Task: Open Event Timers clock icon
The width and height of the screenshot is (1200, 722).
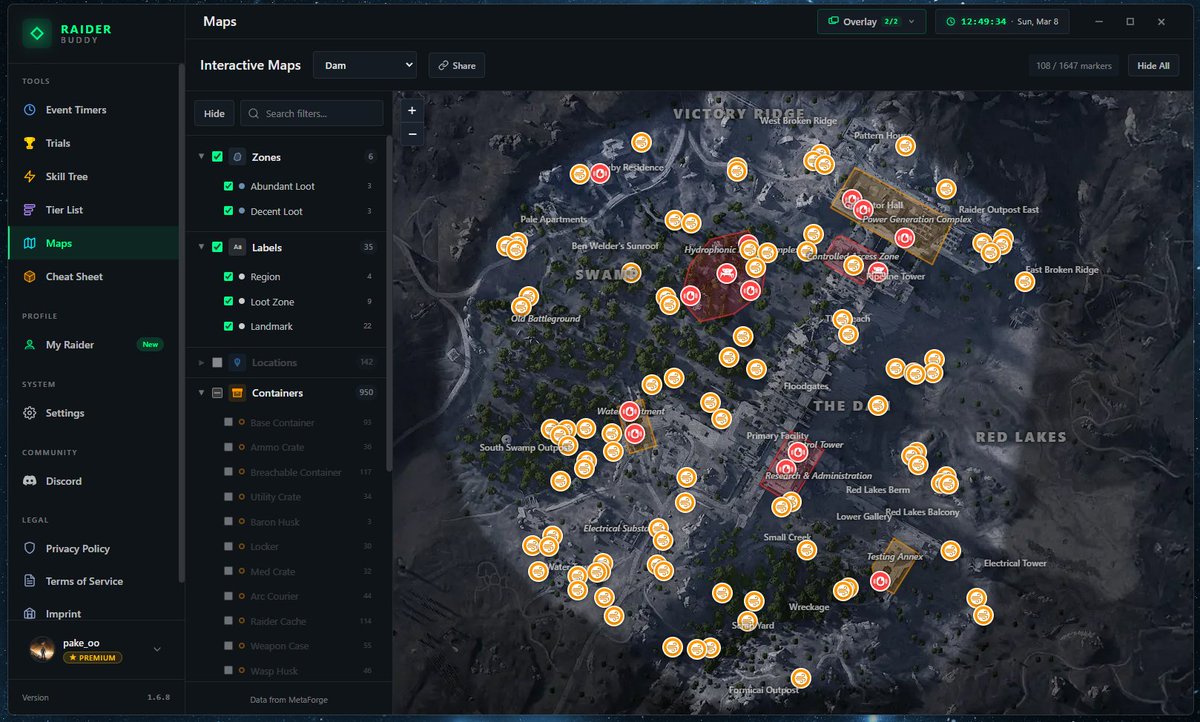Action: point(30,110)
